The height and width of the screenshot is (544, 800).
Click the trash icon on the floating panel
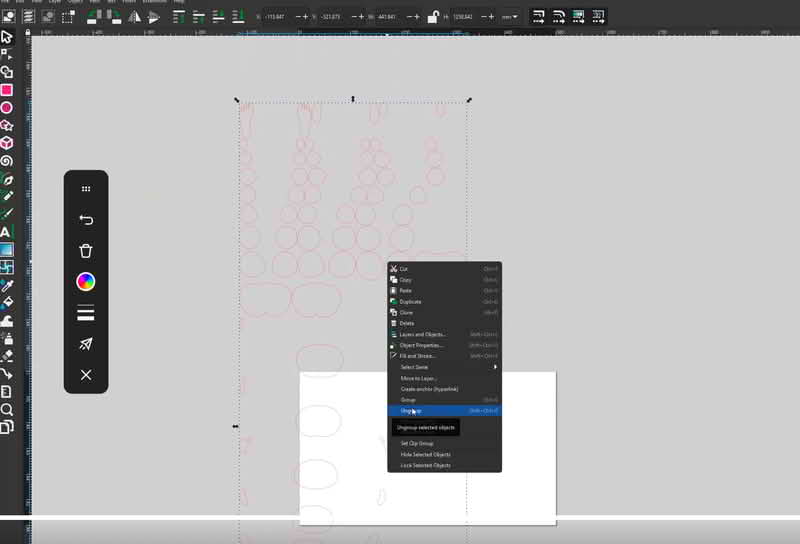tap(86, 251)
